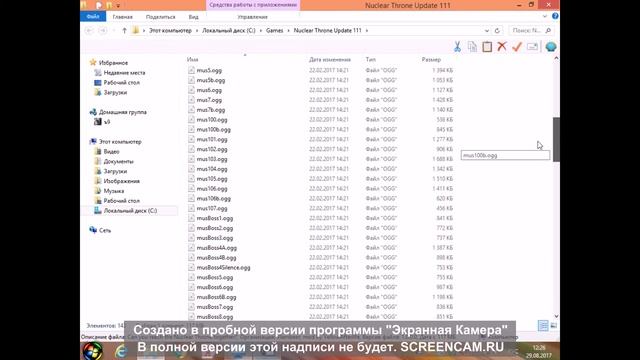Switch to details view icon in status bar
This screenshot has width=640, height=360.
543,325
